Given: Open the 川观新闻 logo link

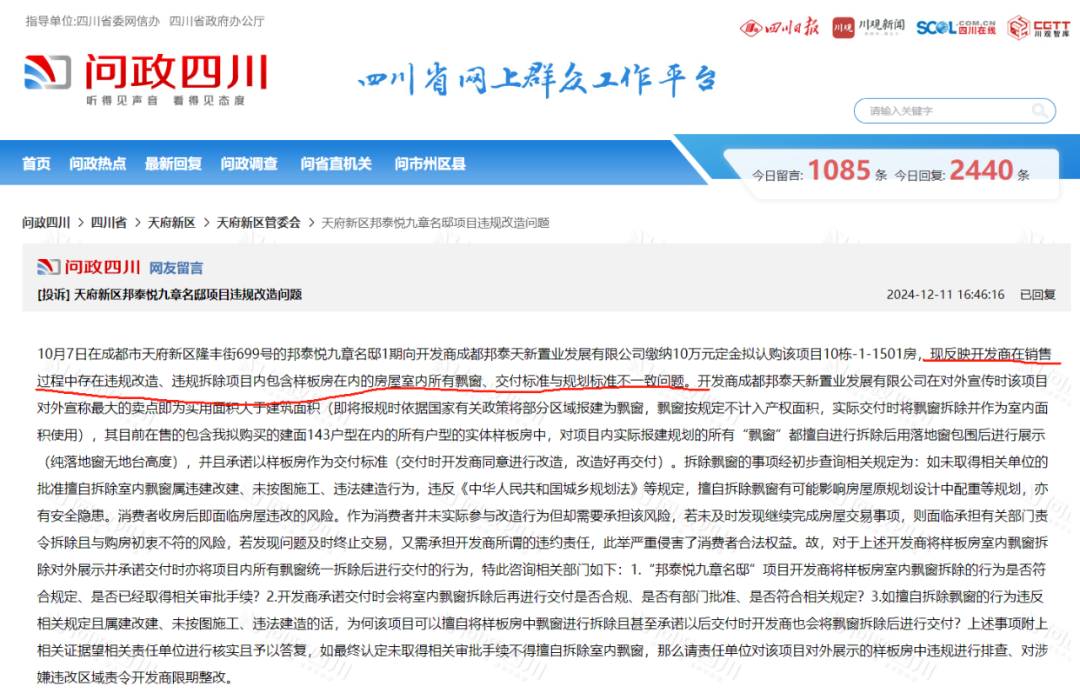Looking at the screenshot, I should pos(869,28).
